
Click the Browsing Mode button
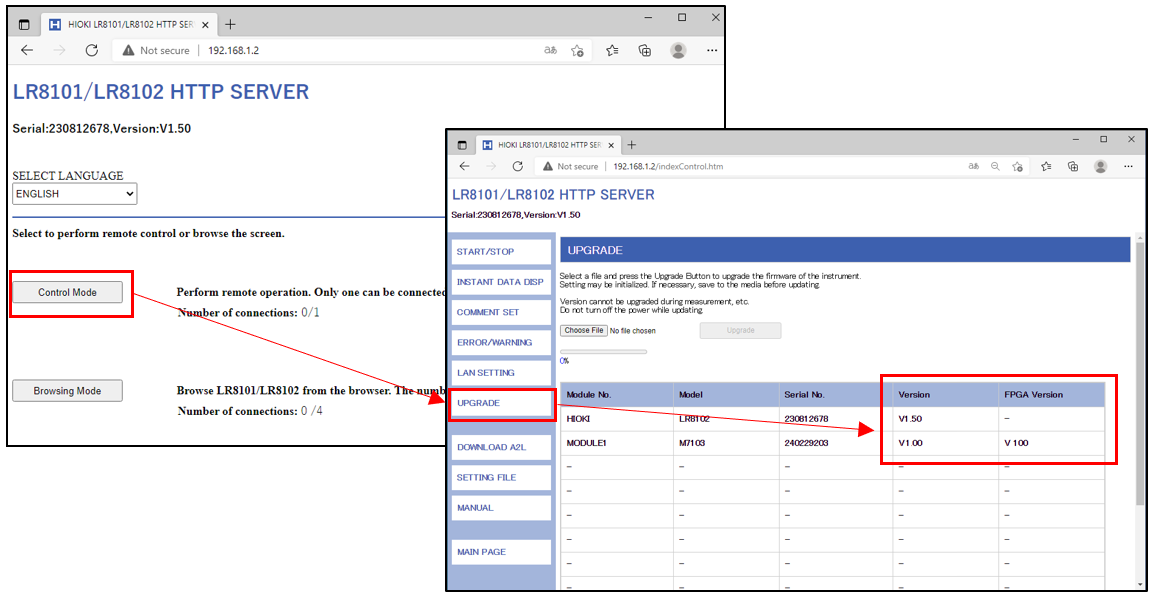coord(67,391)
